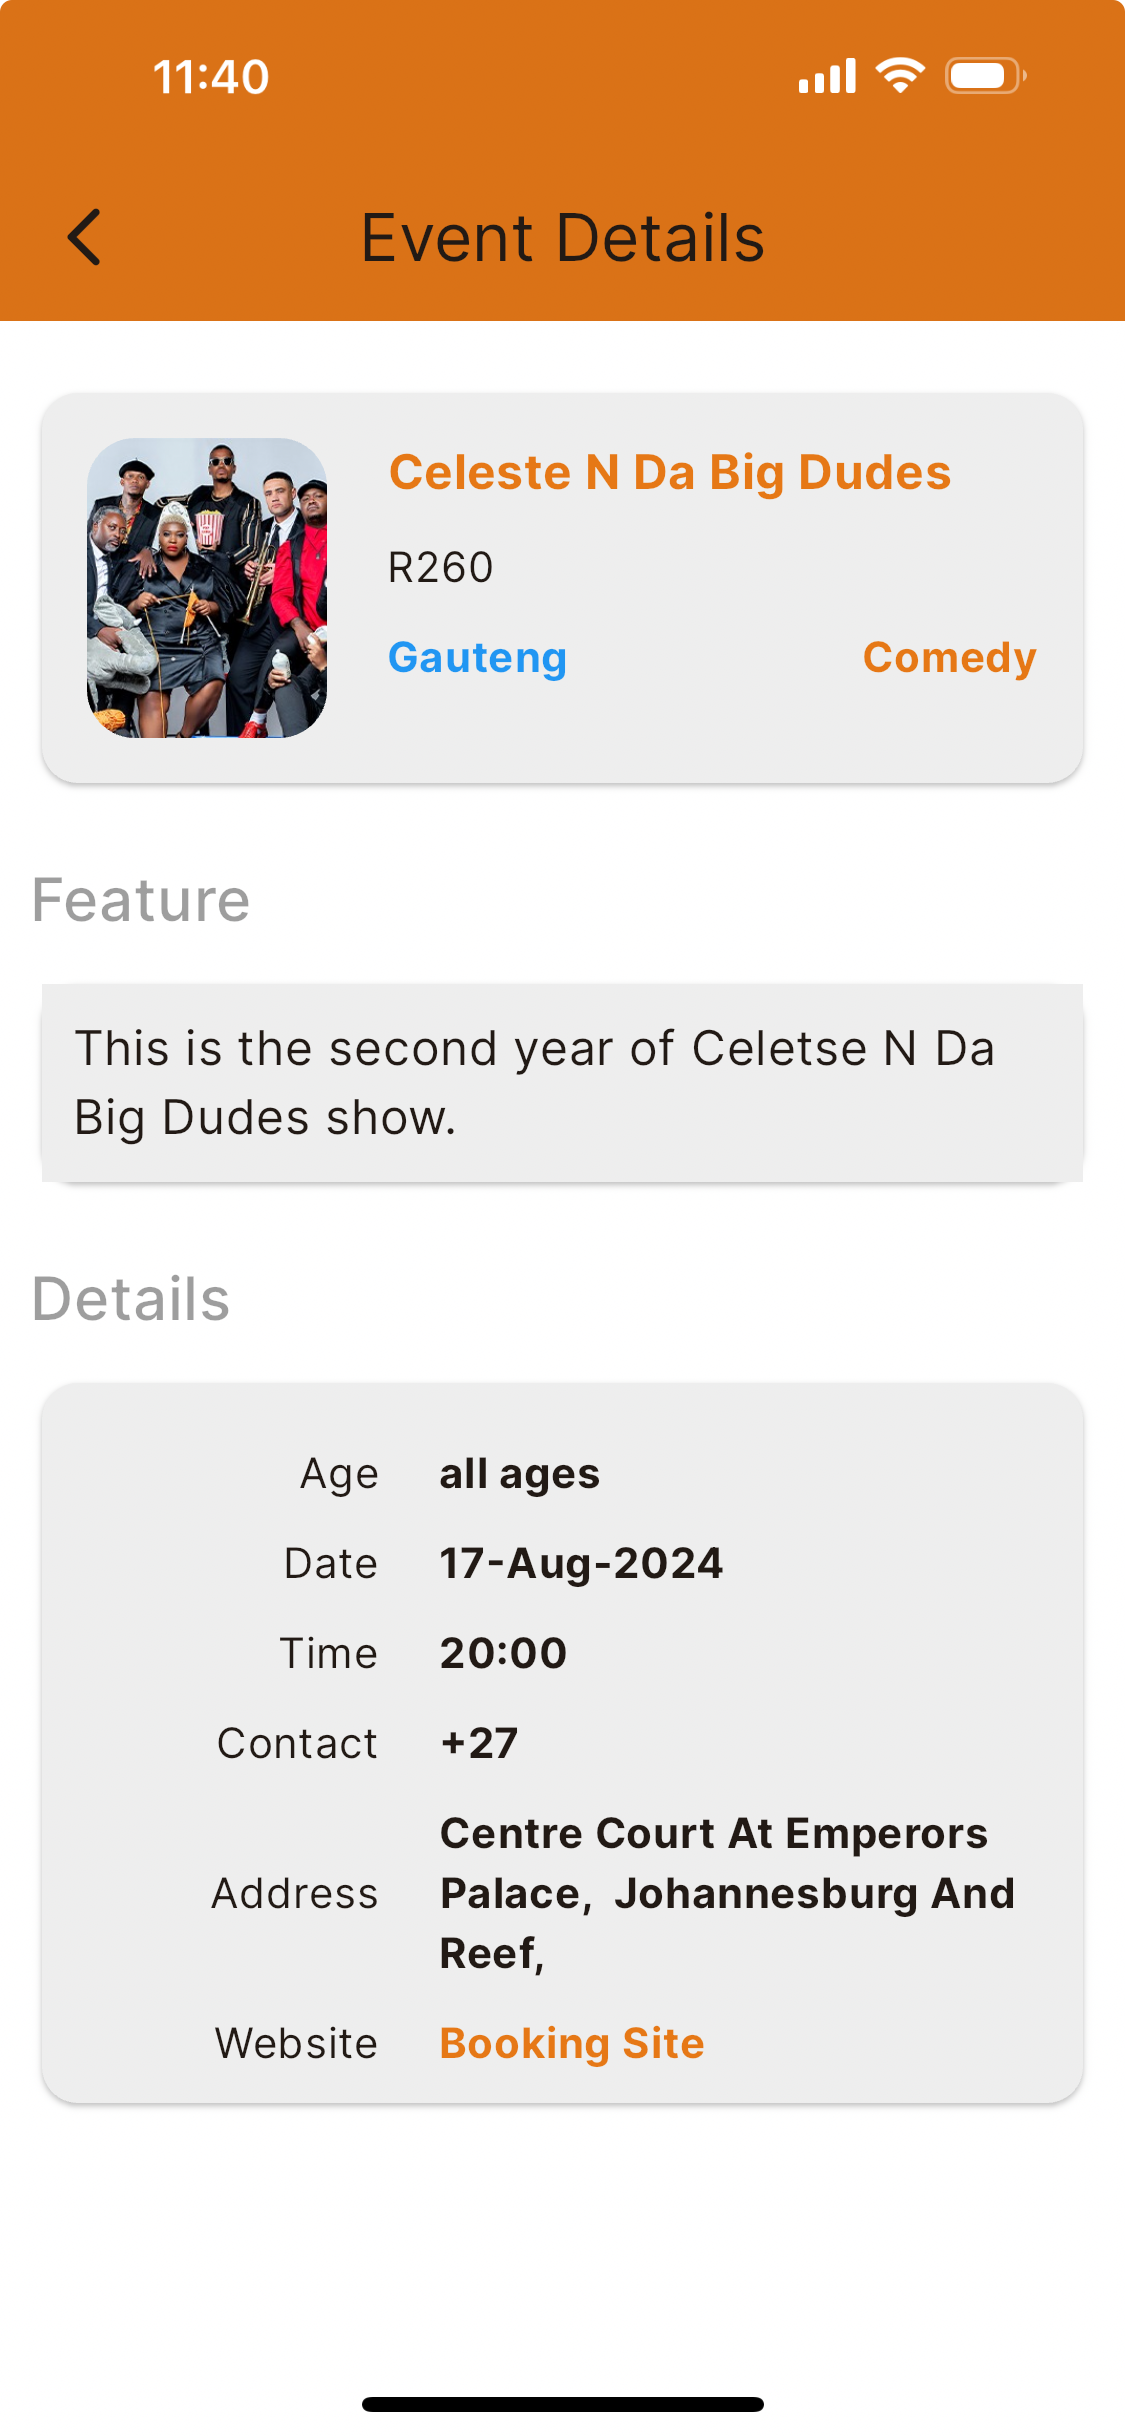The image size is (1125, 2436).
Task: Tap the Emperors Palace address text
Action: [727, 1892]
